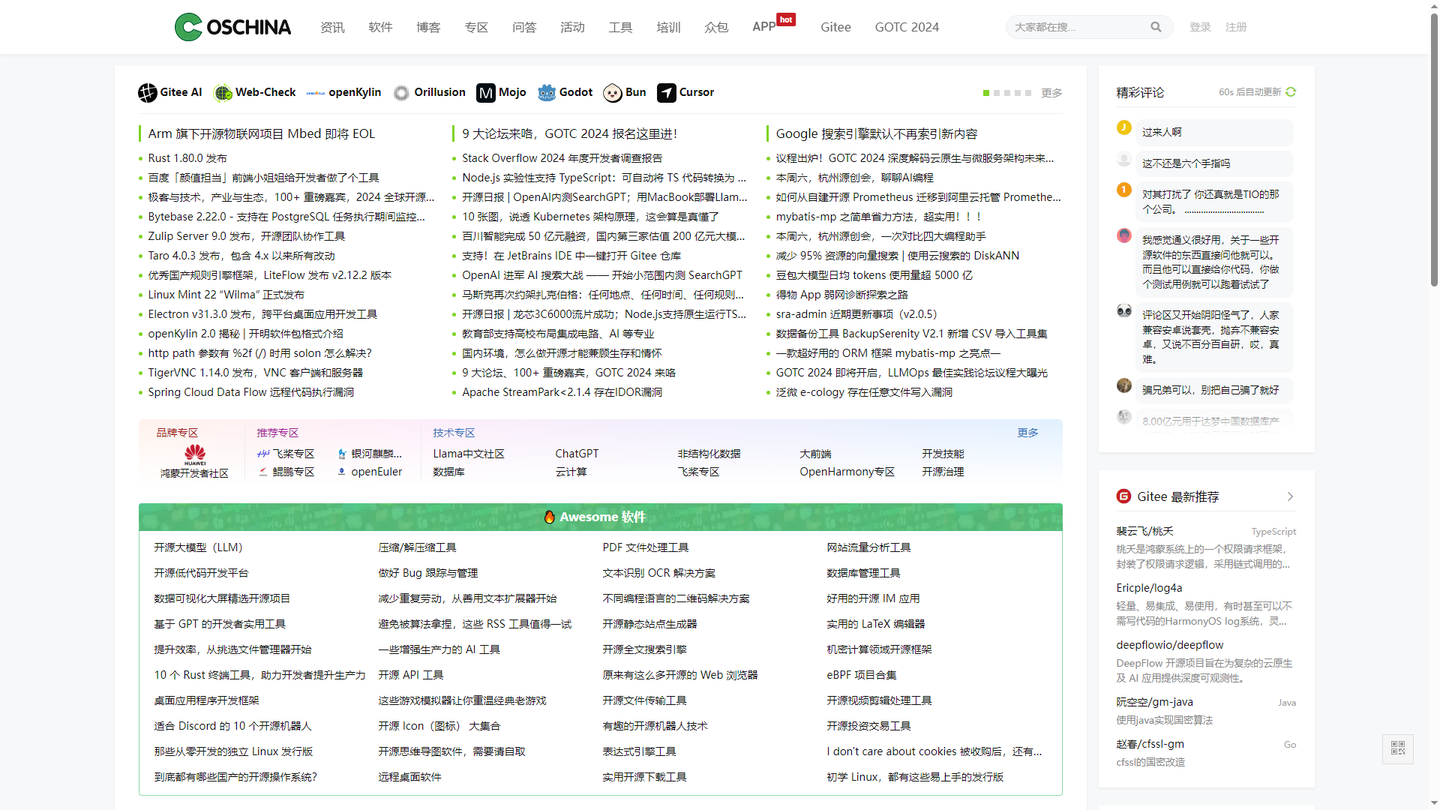Screen dimensions: 1440x810
Task: Open the 软件 menu
Action: (380, 27)
